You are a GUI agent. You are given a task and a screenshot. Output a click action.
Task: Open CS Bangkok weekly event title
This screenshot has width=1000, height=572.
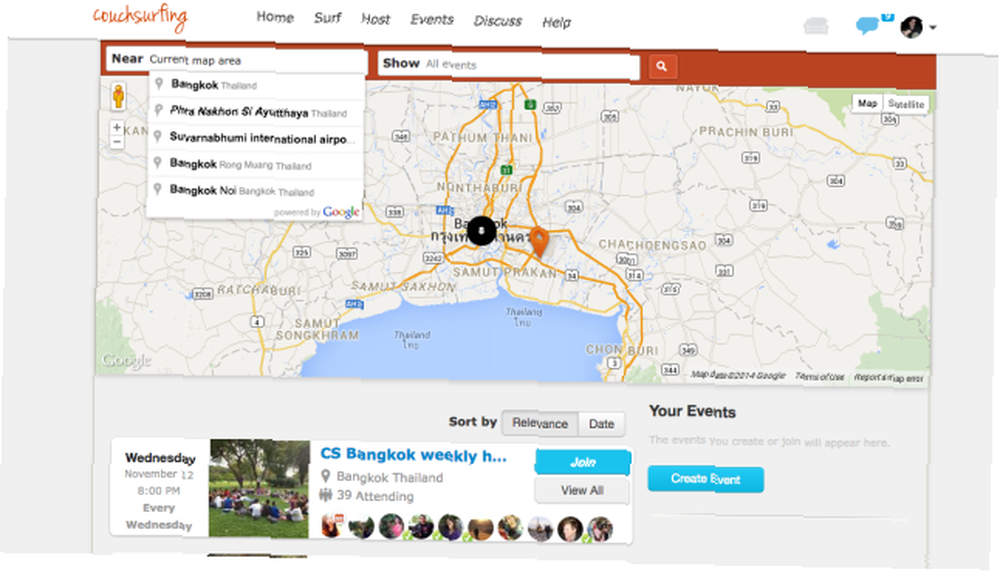[x=414, y=455]
